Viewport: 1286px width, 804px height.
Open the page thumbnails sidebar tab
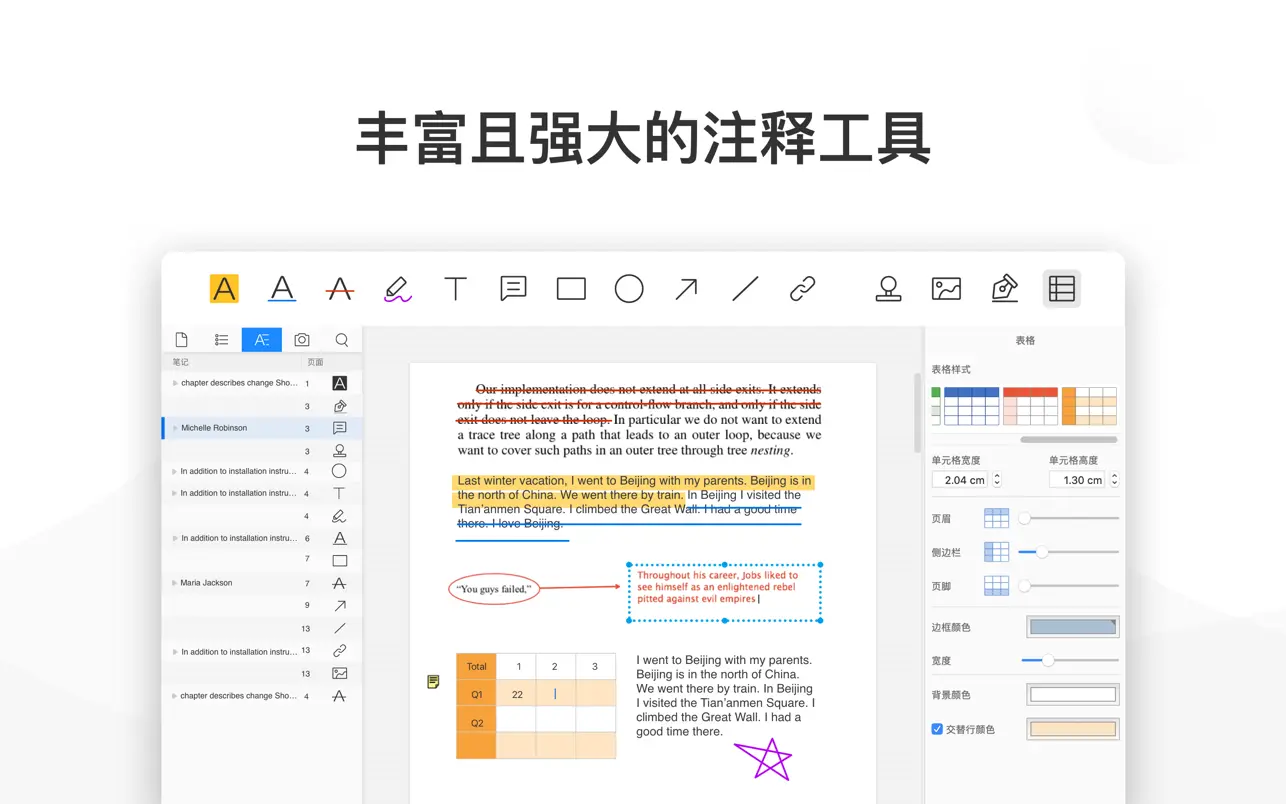182,339
